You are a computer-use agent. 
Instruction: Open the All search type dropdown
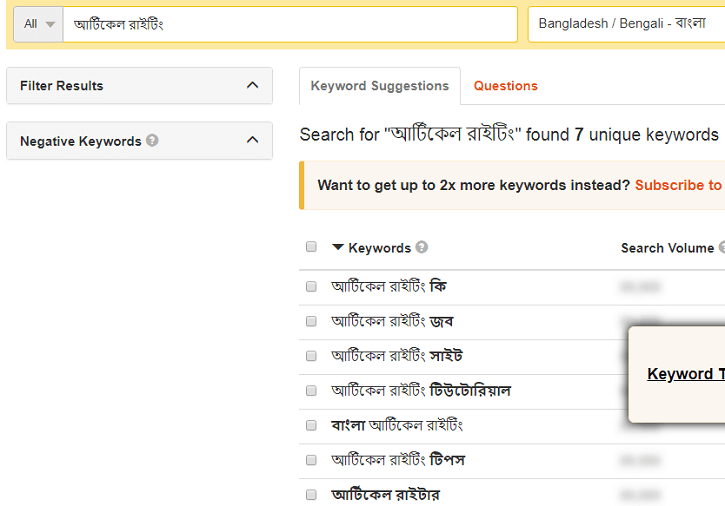38,24
